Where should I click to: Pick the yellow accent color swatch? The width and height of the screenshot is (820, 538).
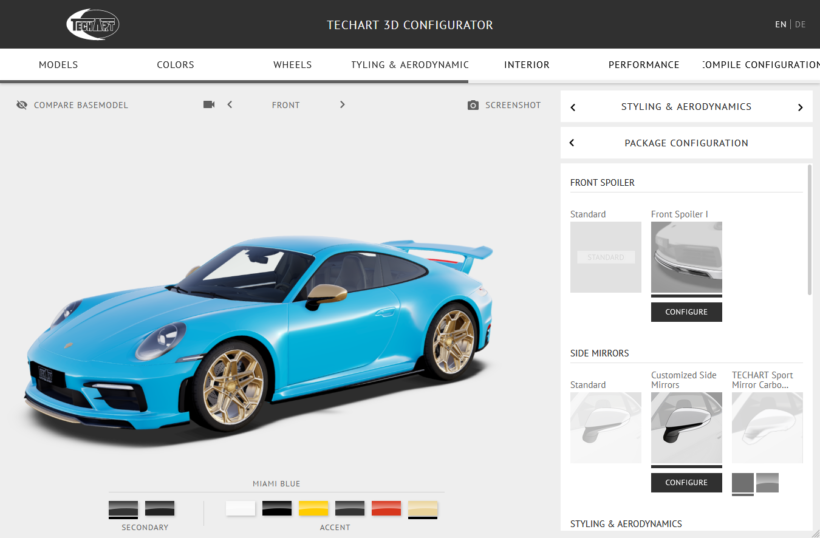[313, 508]
